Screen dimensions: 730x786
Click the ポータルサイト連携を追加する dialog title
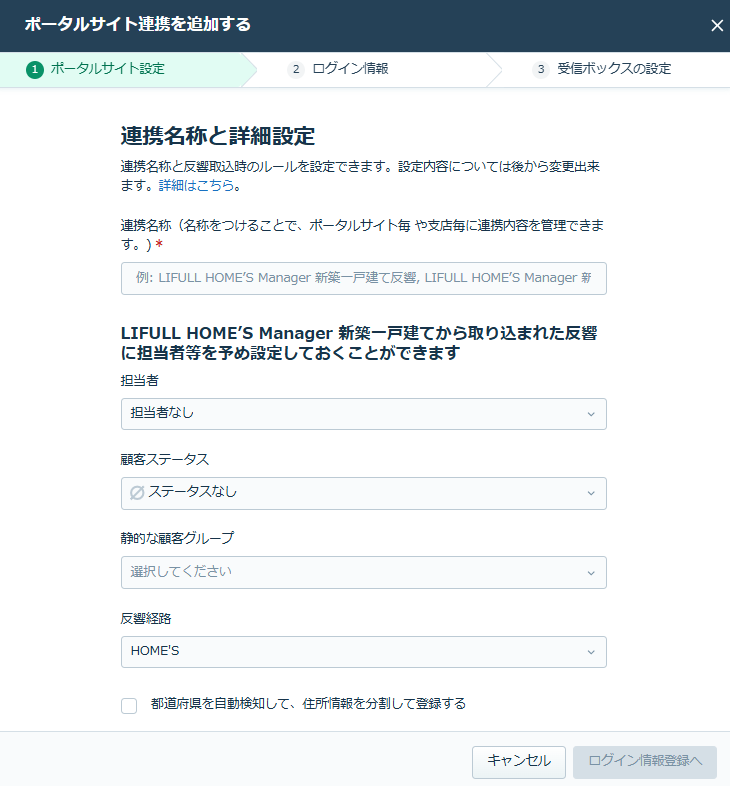pyautogui.click(x=137, y=24)
